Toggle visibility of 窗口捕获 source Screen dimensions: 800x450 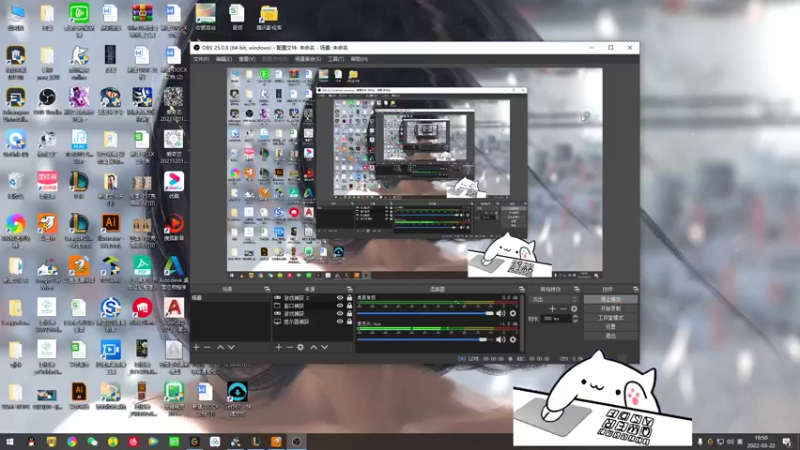click(x=340, y=306)
